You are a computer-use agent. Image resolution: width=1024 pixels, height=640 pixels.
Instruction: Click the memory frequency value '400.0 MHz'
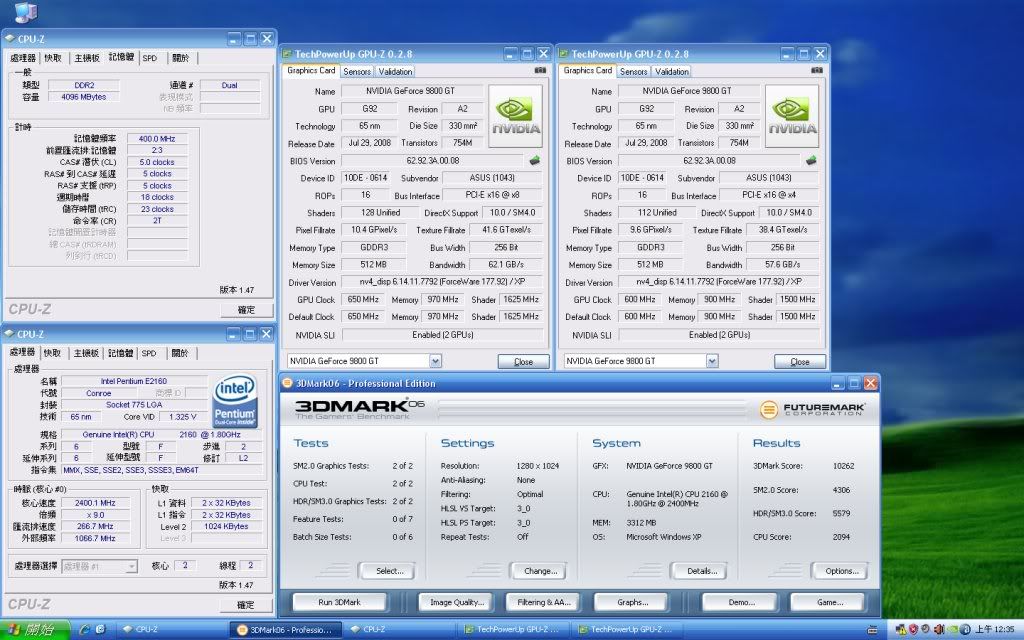[157, 138]
